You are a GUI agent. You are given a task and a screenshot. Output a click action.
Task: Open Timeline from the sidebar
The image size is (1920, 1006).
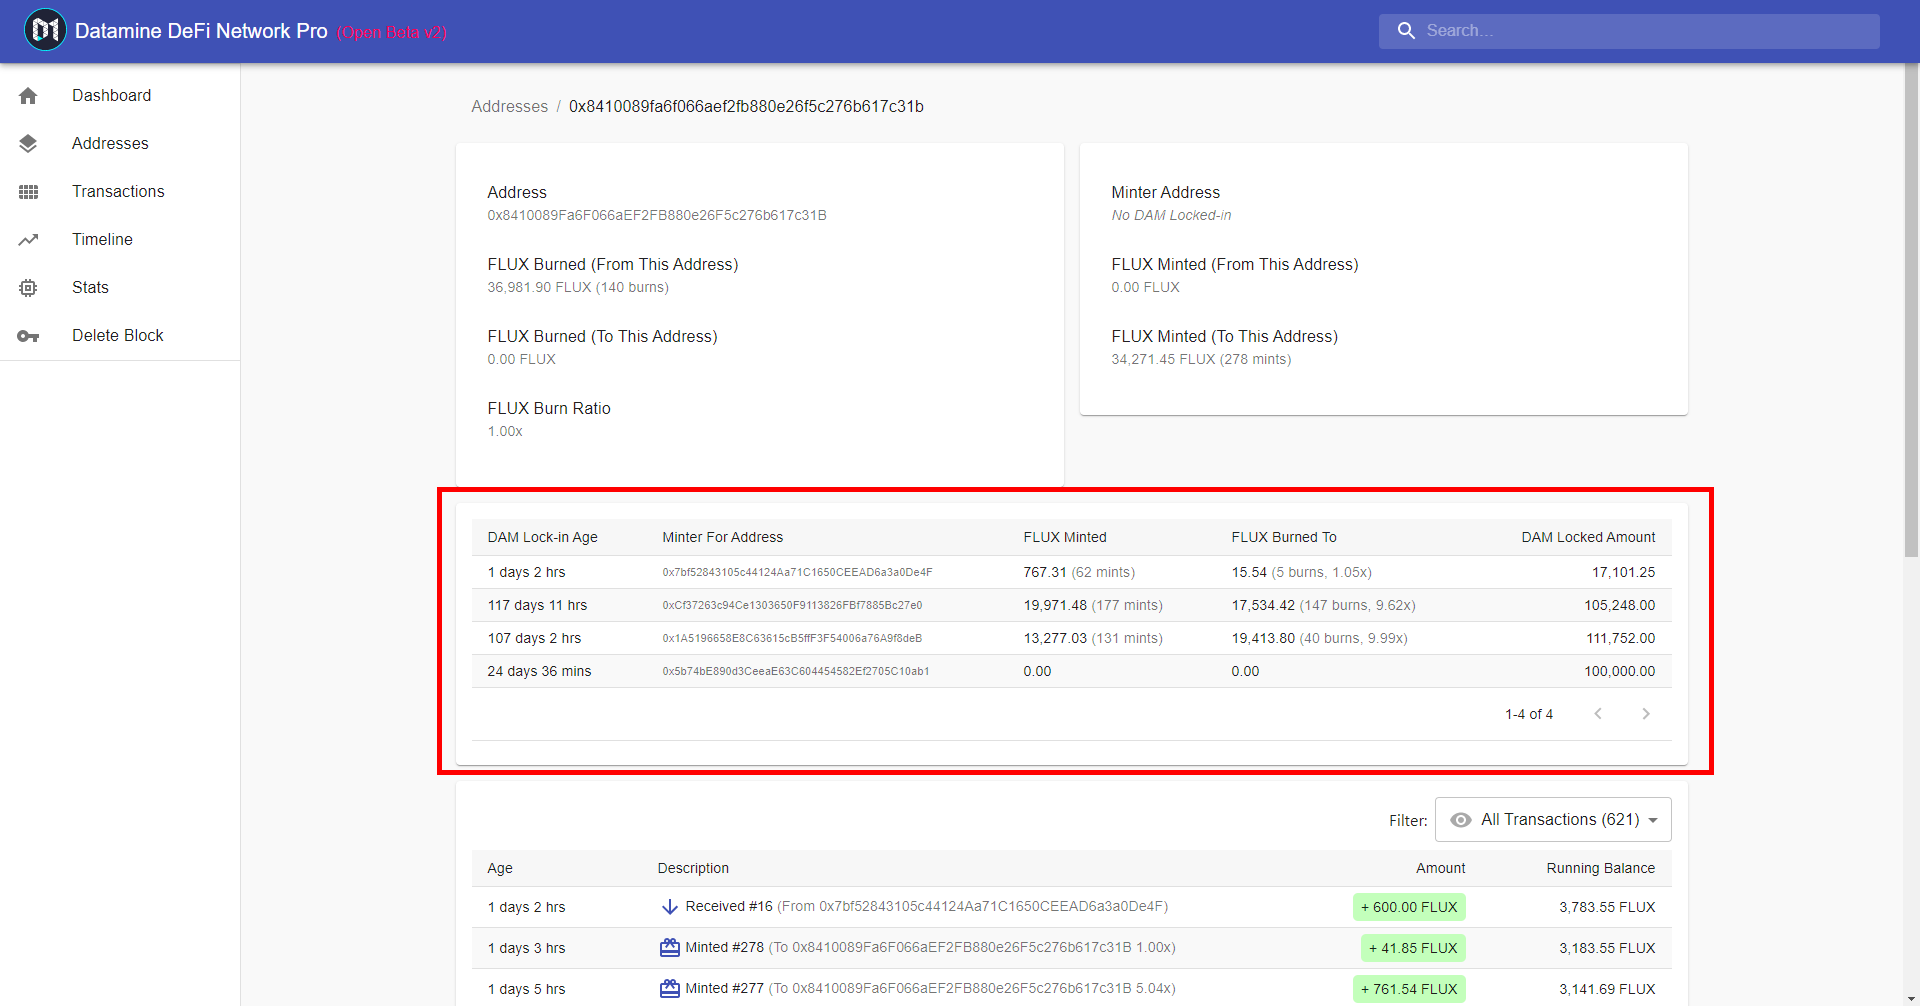120,240
